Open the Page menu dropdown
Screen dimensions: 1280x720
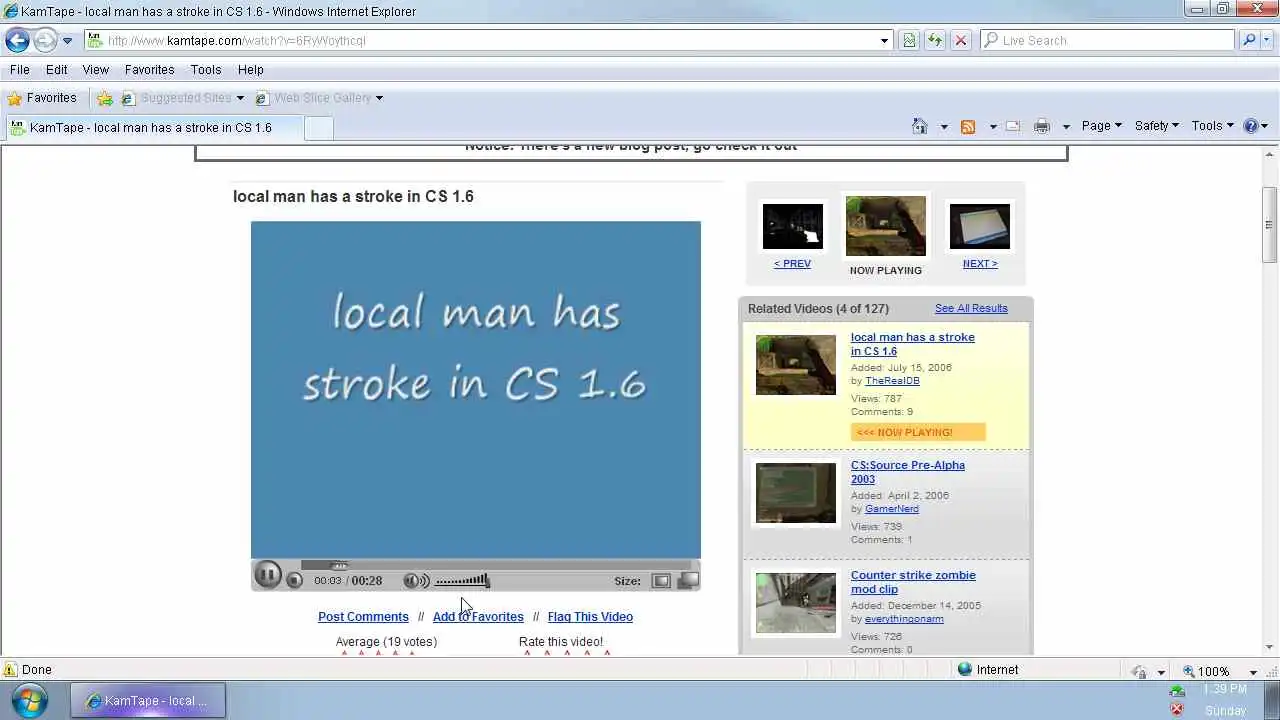tap(1101, 126)
